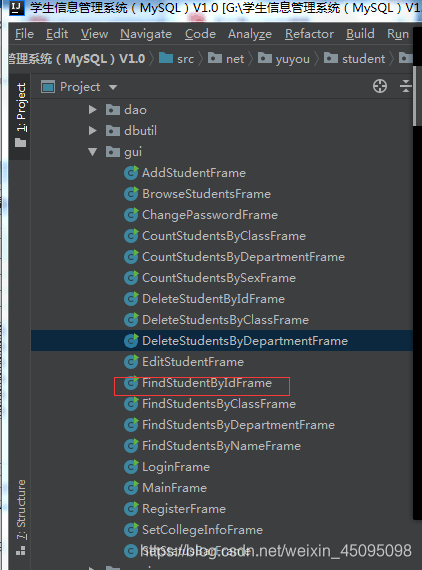Select CountStudentsByClassFrame in the tree
Screen dimensions: 422x570
point(224,236)
